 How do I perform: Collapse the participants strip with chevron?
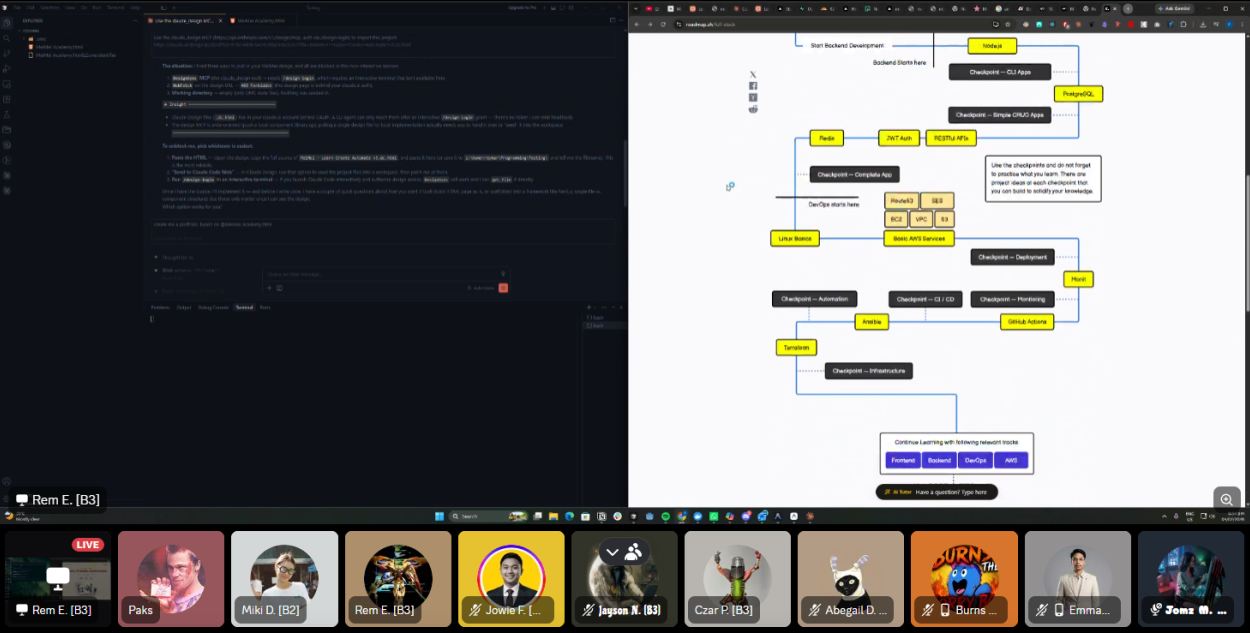612,552
